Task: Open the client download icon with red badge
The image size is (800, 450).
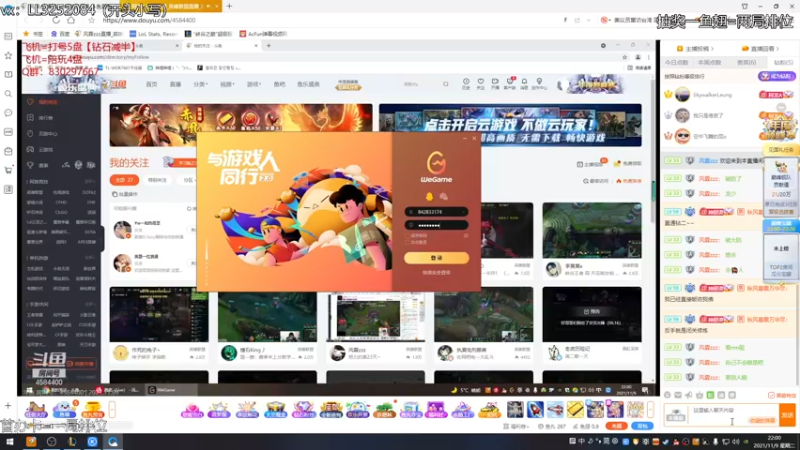Action: click(x=509, y=84)
